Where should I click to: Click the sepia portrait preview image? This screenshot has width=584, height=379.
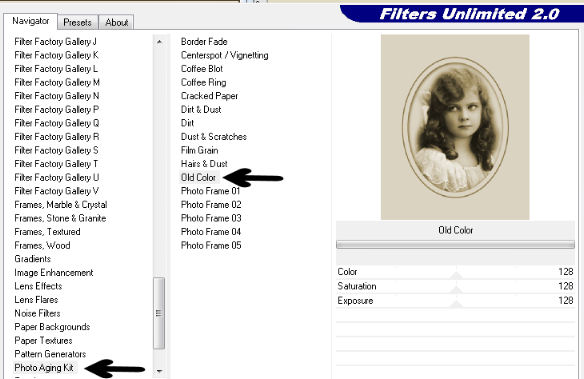[455, 127]
